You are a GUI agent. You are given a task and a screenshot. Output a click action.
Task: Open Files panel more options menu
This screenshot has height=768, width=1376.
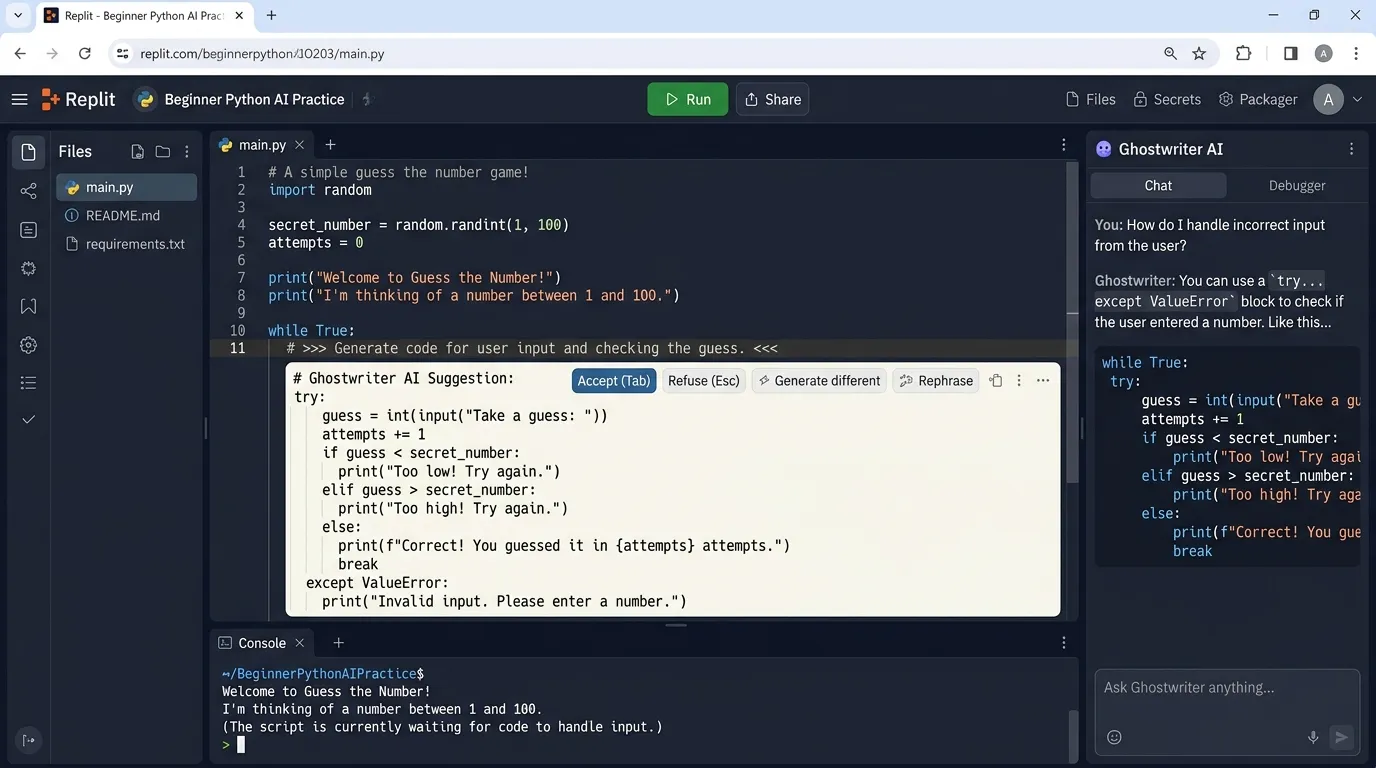tap(187, 152)
